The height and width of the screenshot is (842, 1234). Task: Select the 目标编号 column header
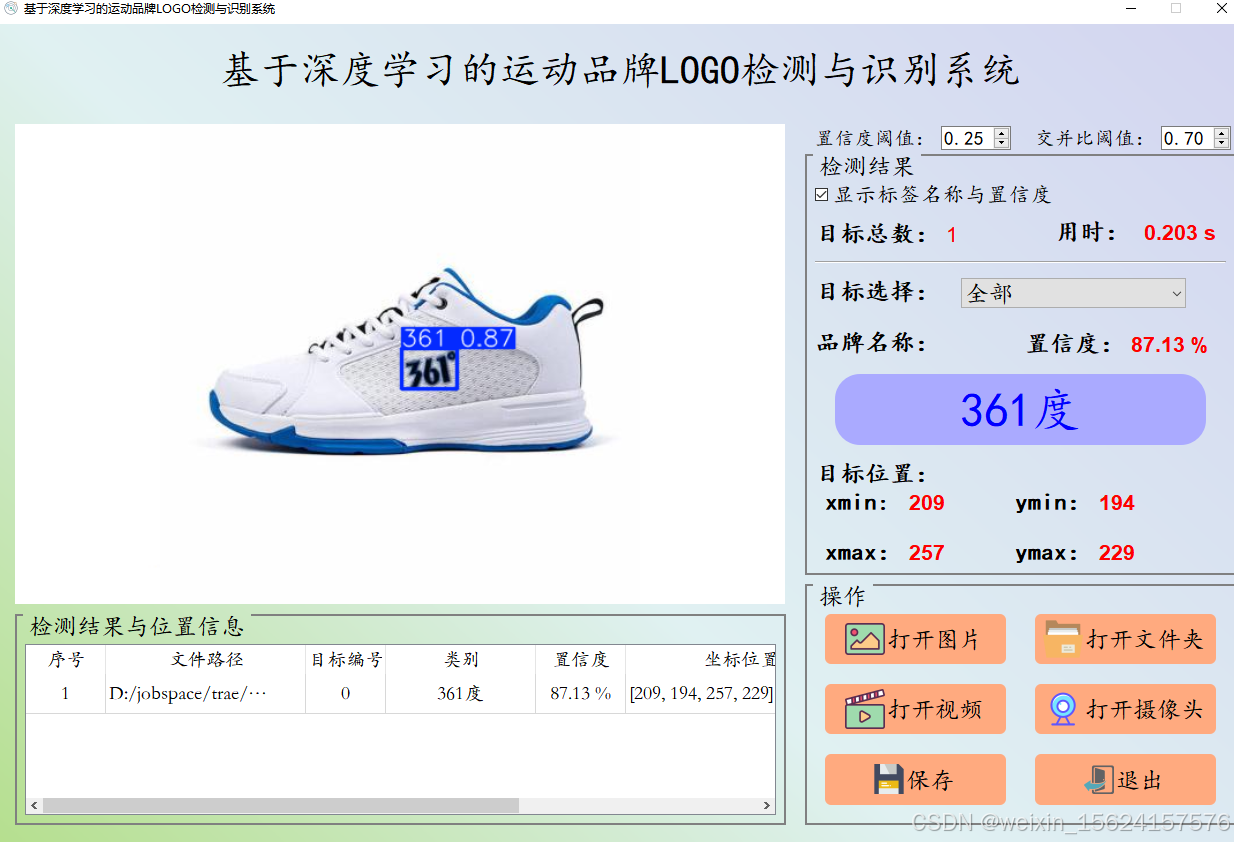tap(346, 660)
